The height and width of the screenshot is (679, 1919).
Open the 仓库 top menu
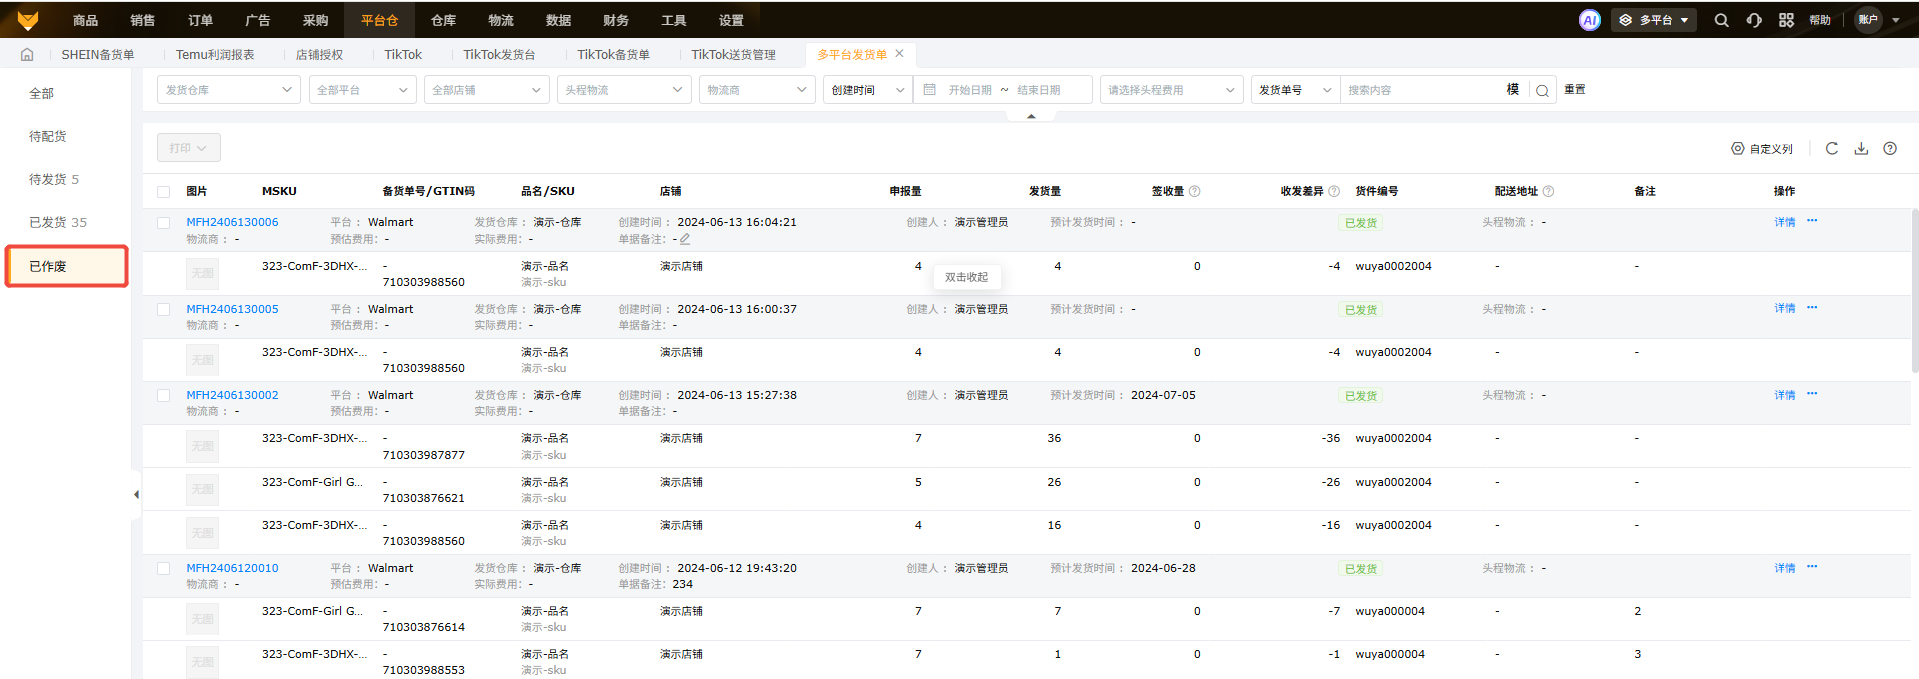(443, 20)
